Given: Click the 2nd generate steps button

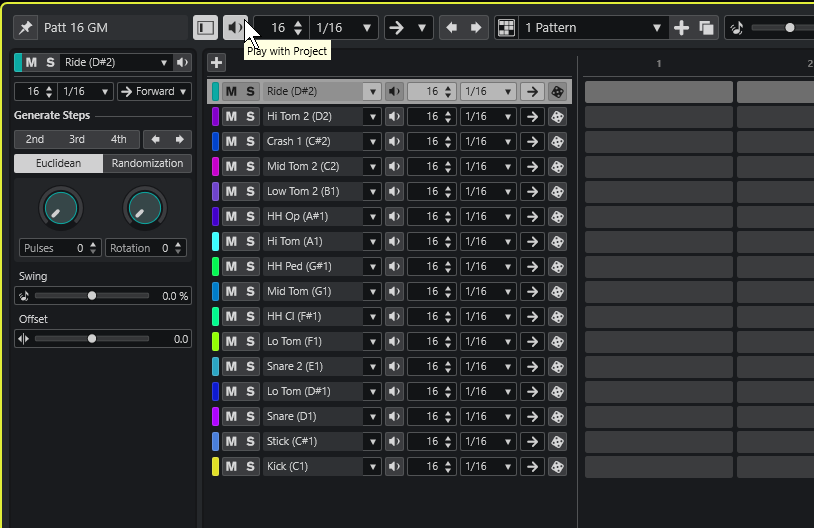Looking at the screenshot, I should coord(35,139).
